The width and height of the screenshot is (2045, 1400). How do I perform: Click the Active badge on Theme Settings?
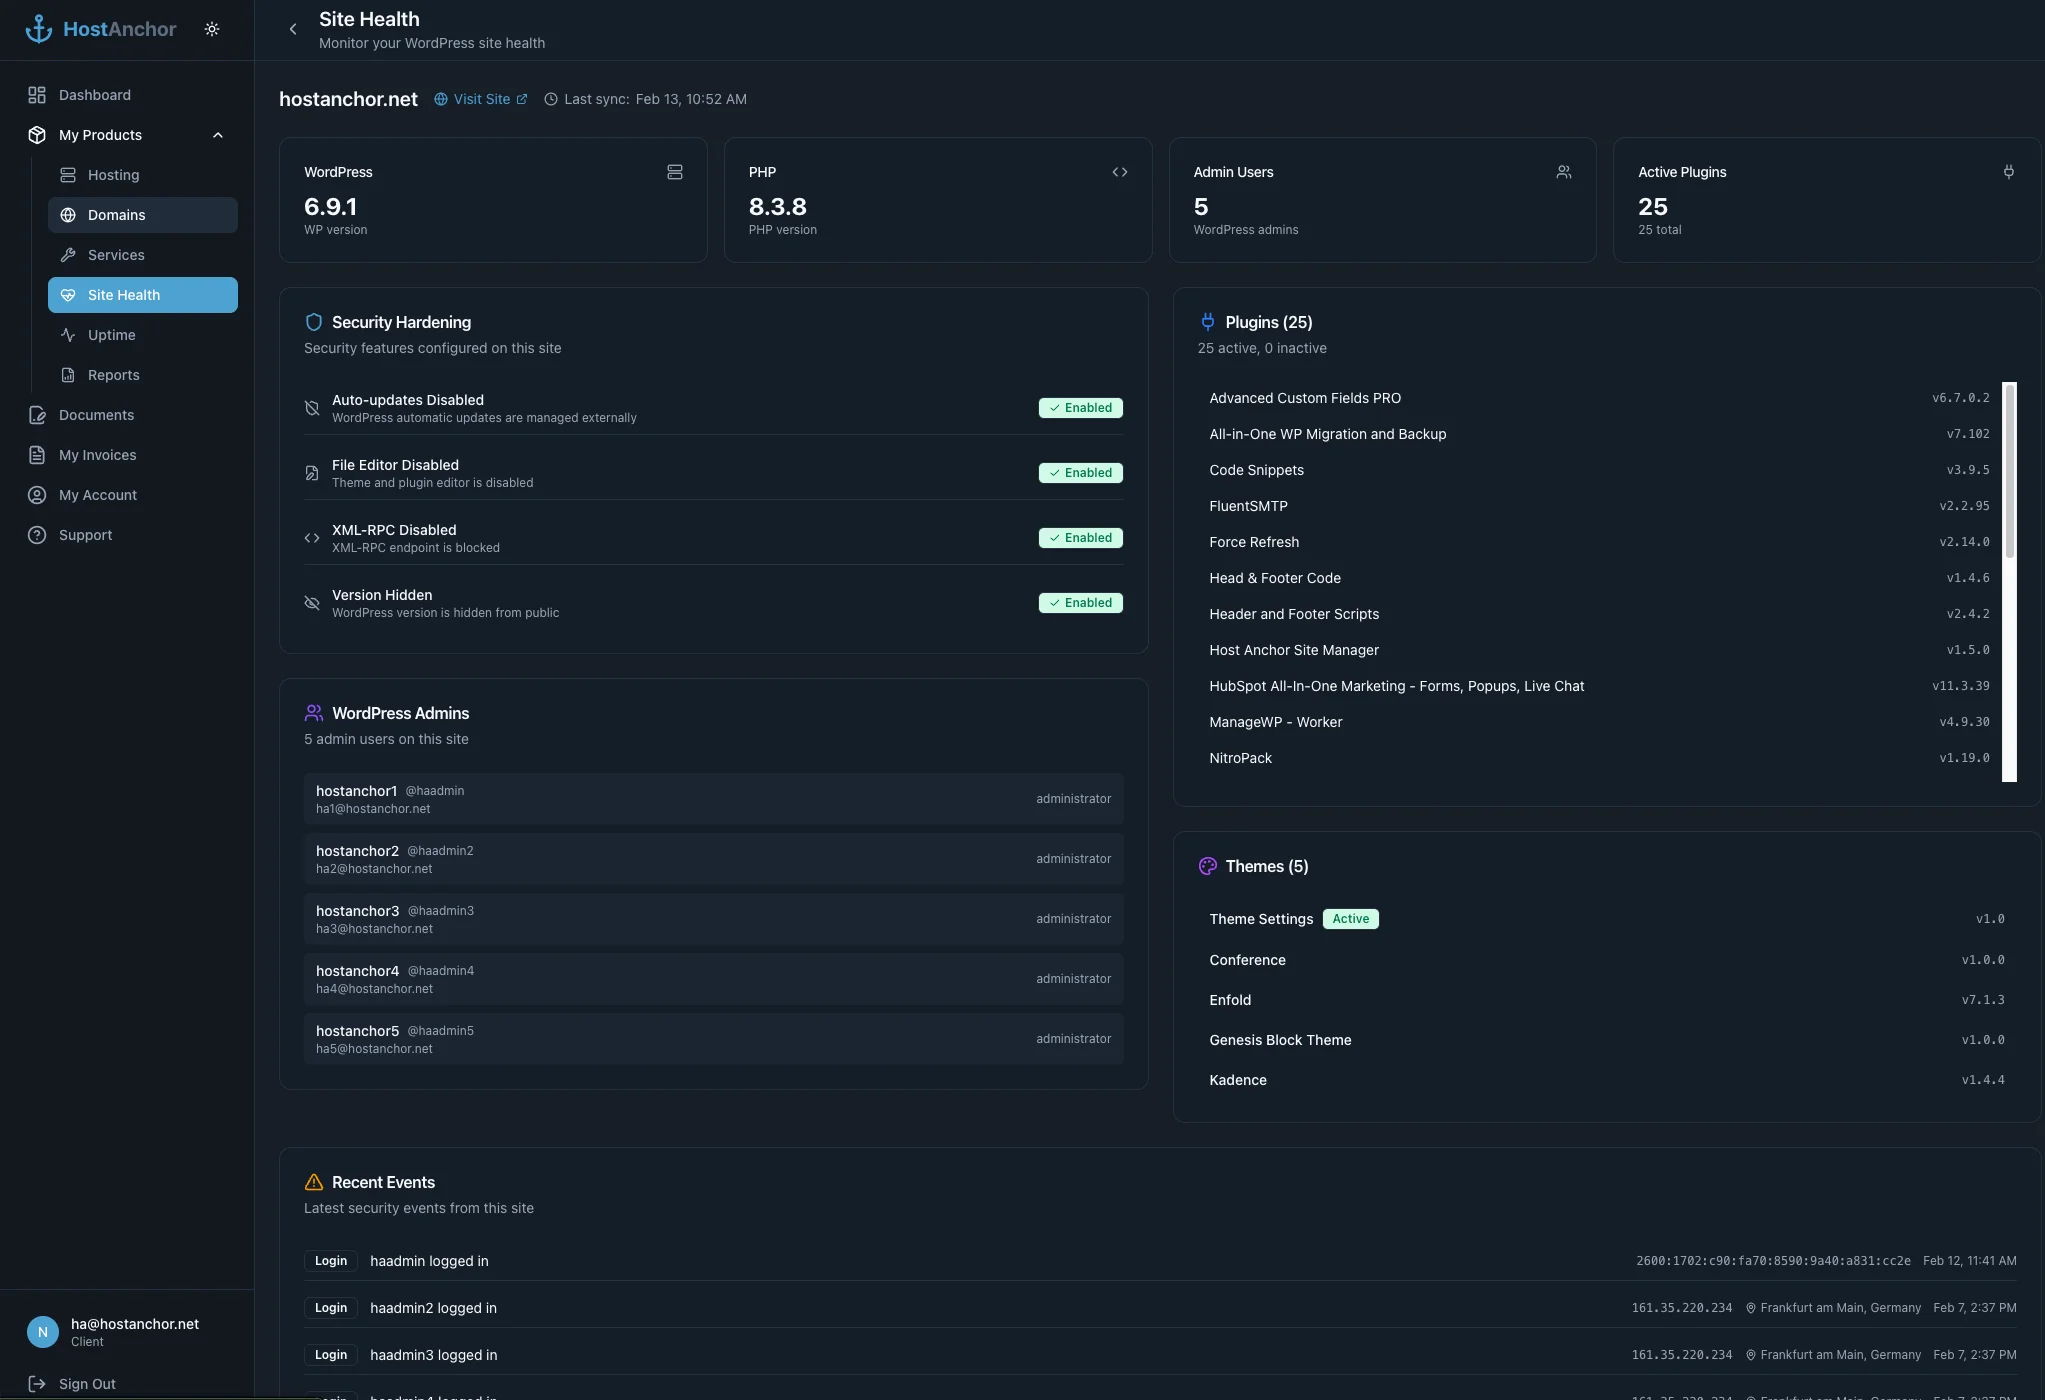tap(1350, 919)
